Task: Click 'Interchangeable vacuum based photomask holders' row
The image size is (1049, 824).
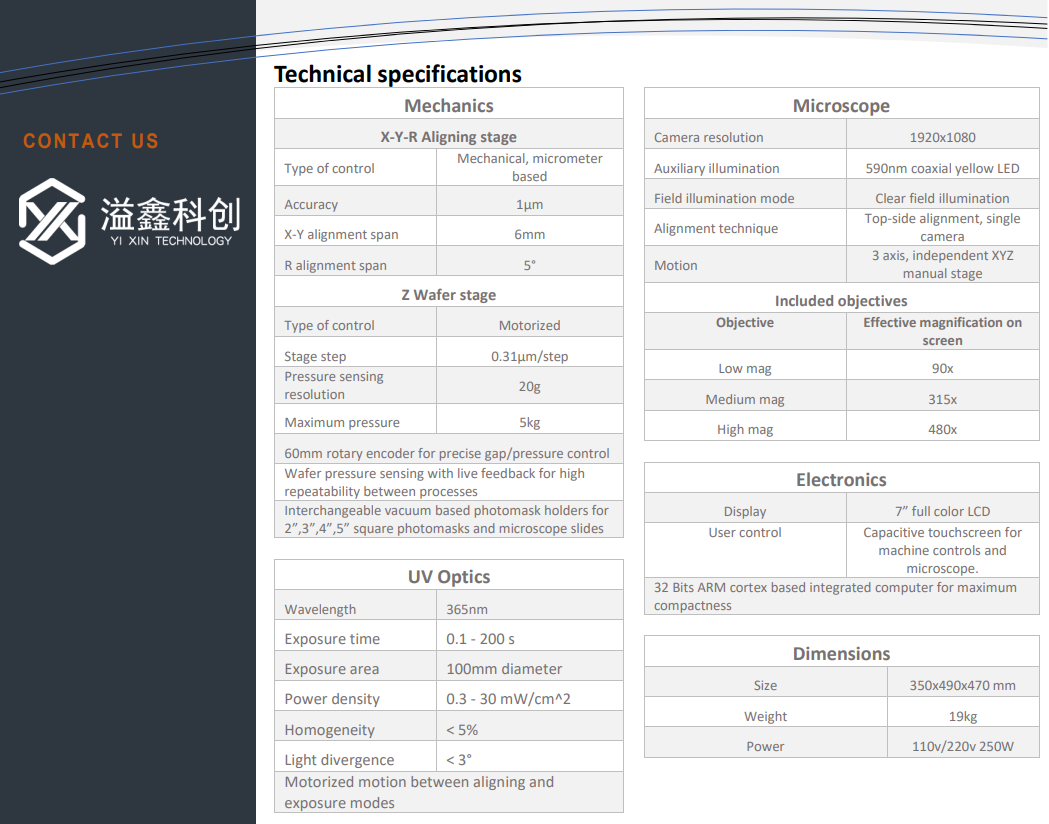Action: click(449, 519)
